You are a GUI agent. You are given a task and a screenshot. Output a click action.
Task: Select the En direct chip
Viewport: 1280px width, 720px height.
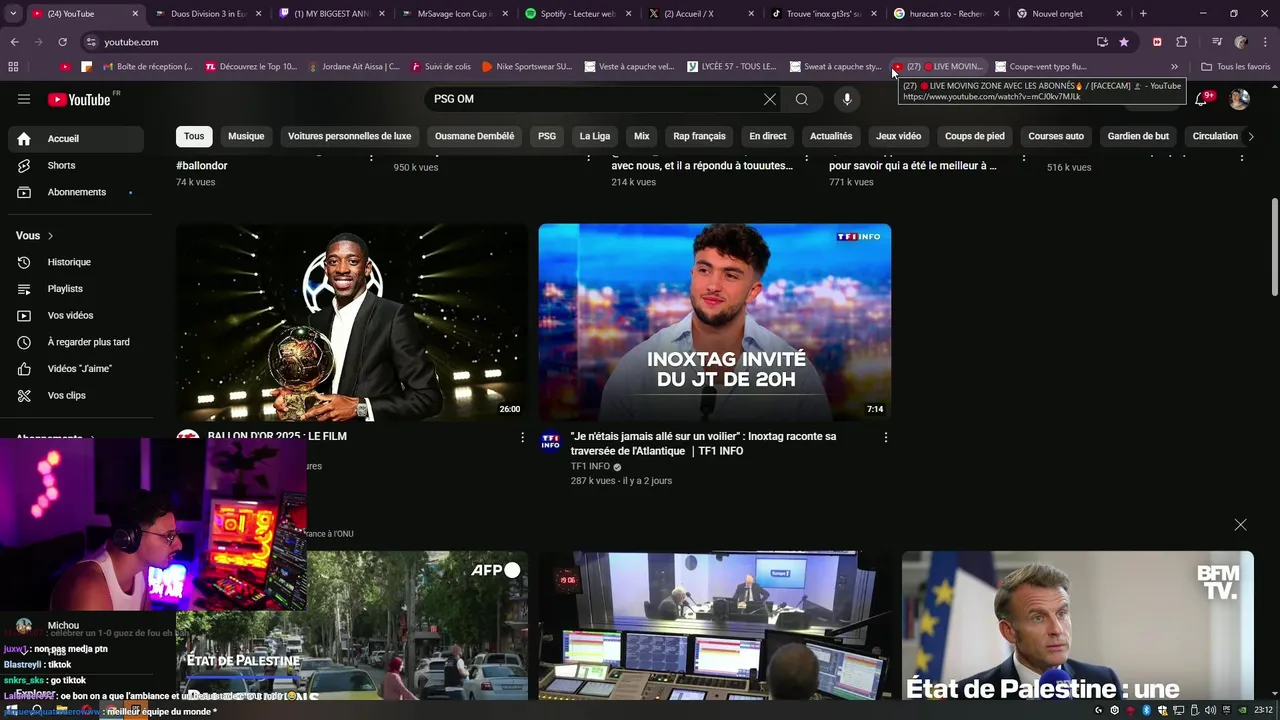pyautogui.click(x=768, y=136)
